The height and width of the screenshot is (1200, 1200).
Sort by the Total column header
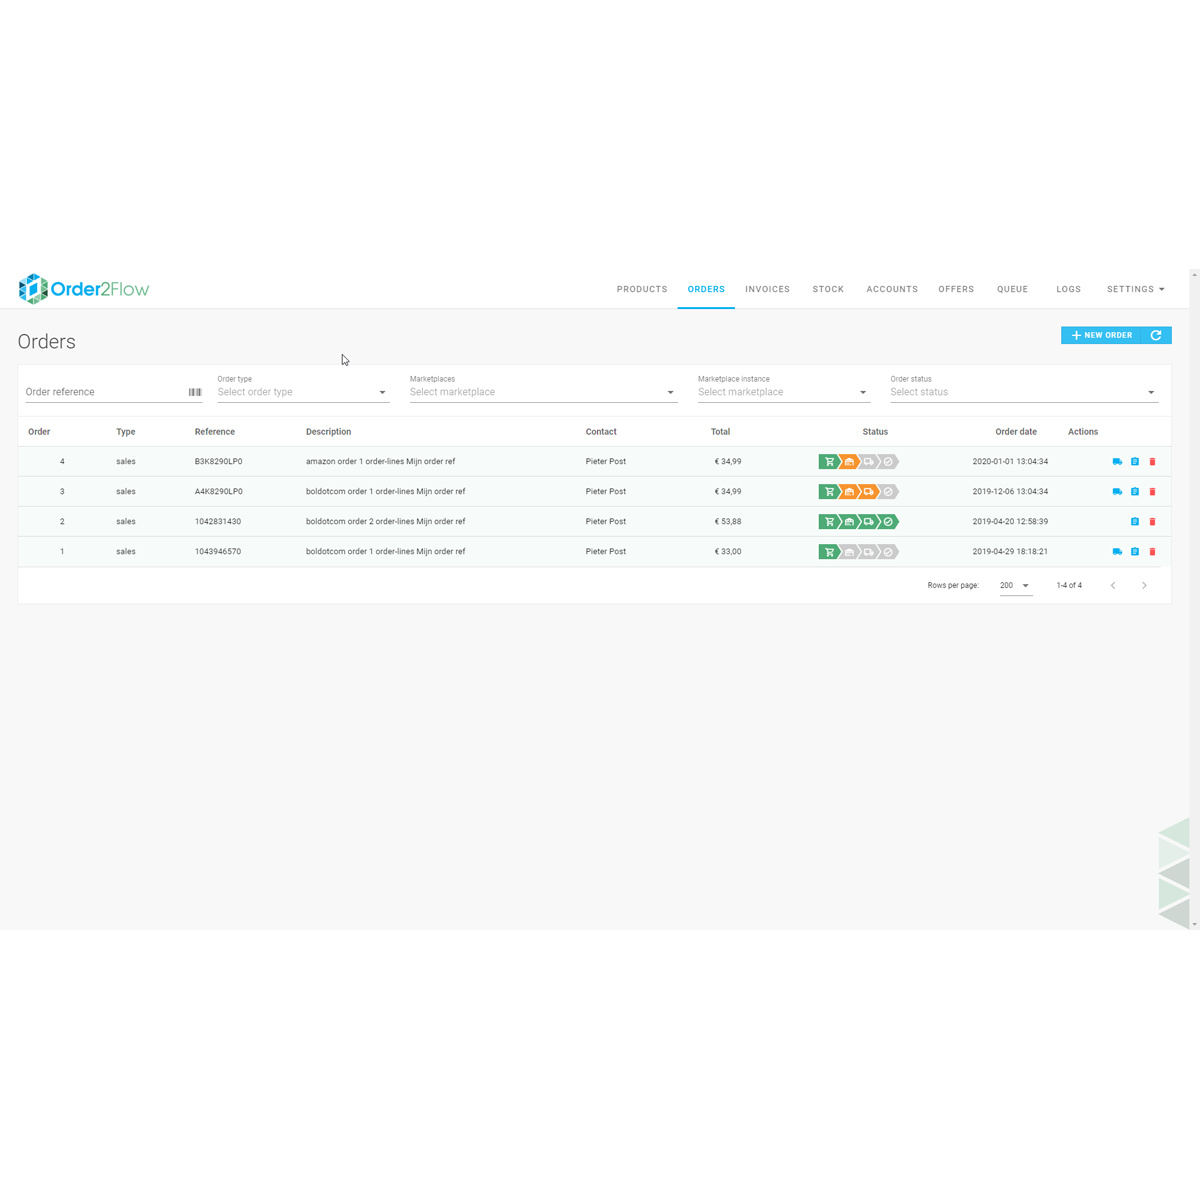(x=720, y=432)
